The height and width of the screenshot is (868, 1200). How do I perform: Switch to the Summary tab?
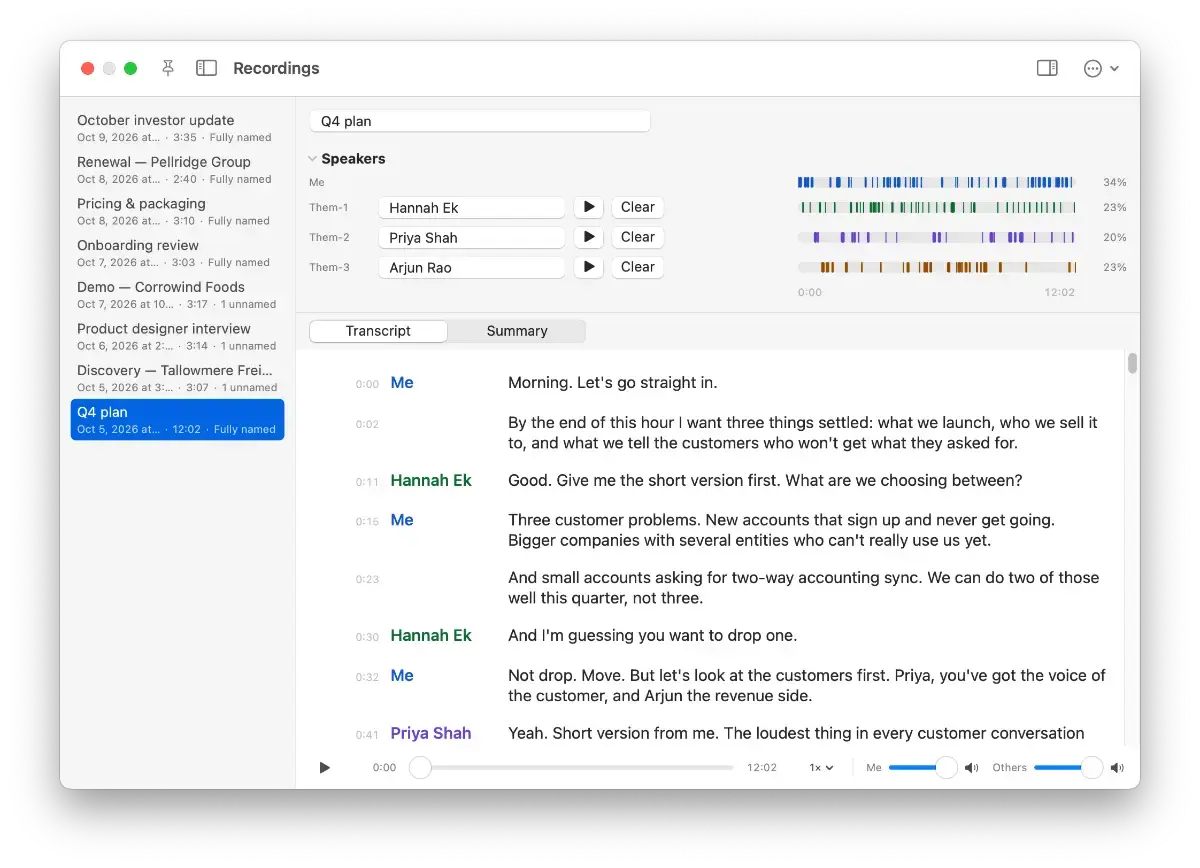pos(517,331)
